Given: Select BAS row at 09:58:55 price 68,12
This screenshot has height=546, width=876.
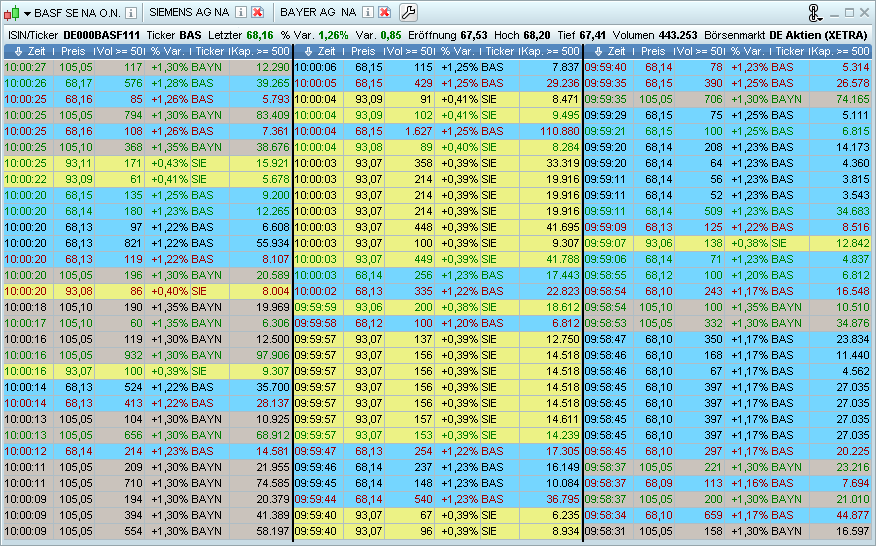Looking at the screenshot, I should (727, 276).
